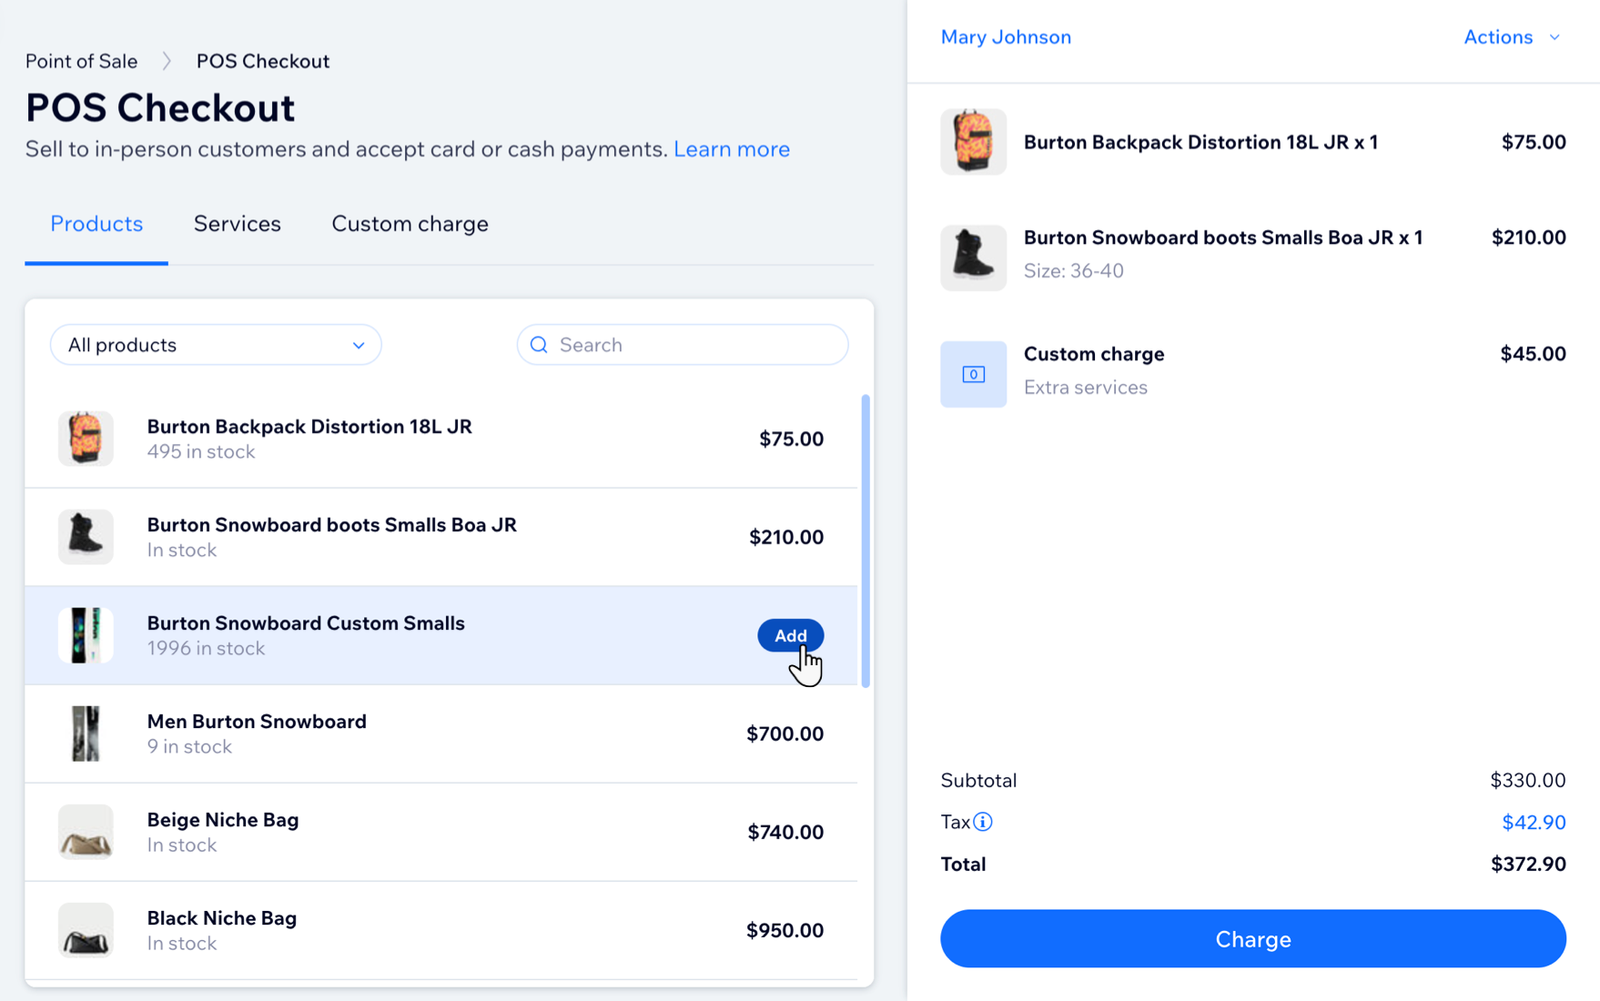
Task: Click the $740.00 product price
Action: (x=785, y=832)
